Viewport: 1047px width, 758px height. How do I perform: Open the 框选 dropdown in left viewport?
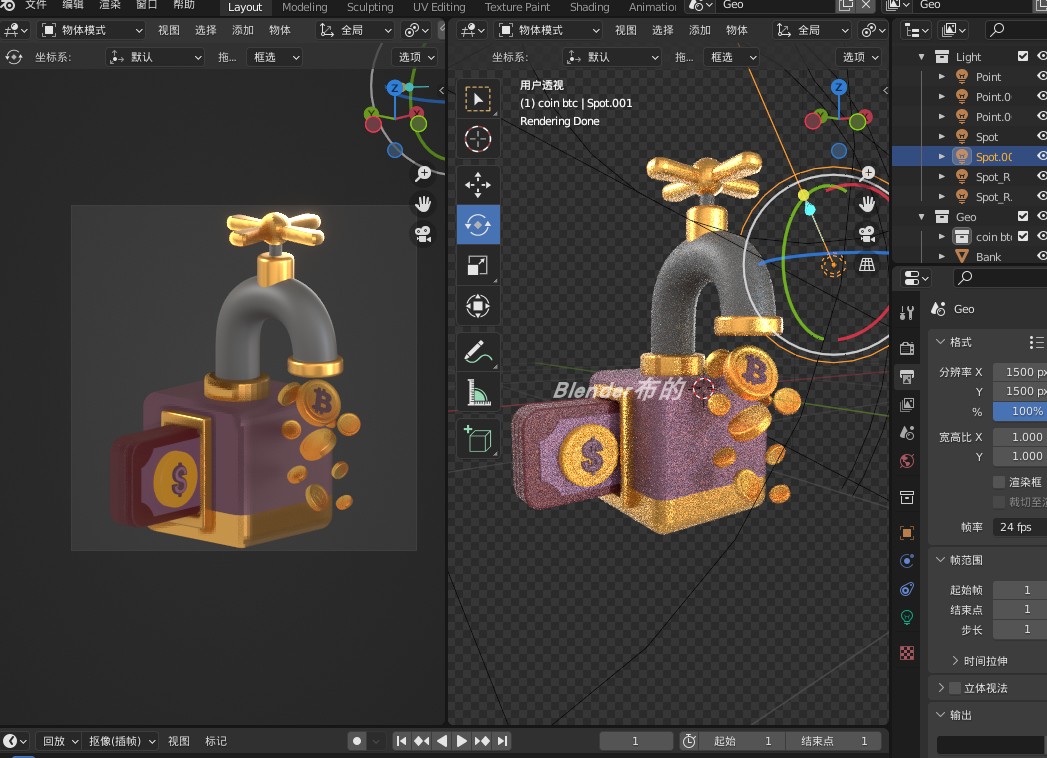[275, 57]
